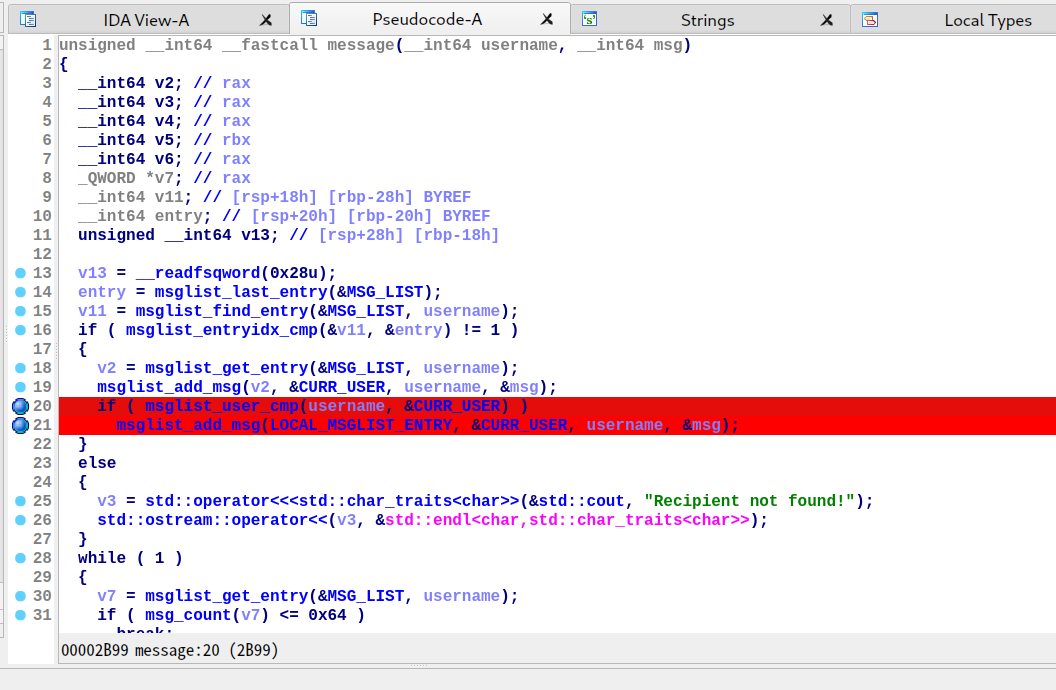Image resolution: width=1056 pixels, height=690 pixels.
Task: Switch to the Strings tab
Action: [x=707, y=20]
